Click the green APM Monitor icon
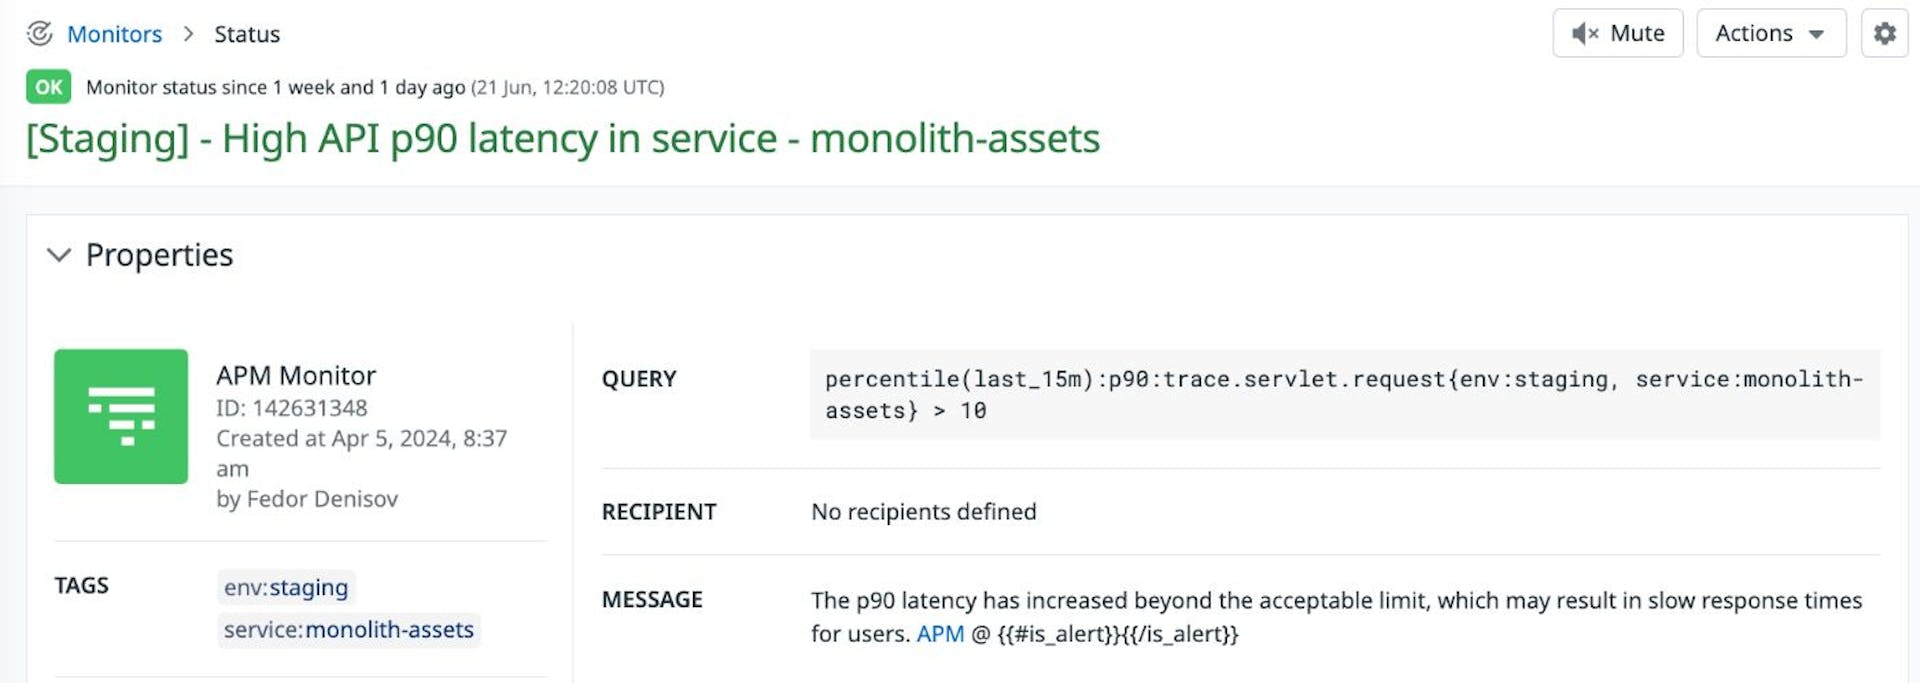Viewport: 1920px width, 683px height. pyautogui.click(x=121, y=416)
